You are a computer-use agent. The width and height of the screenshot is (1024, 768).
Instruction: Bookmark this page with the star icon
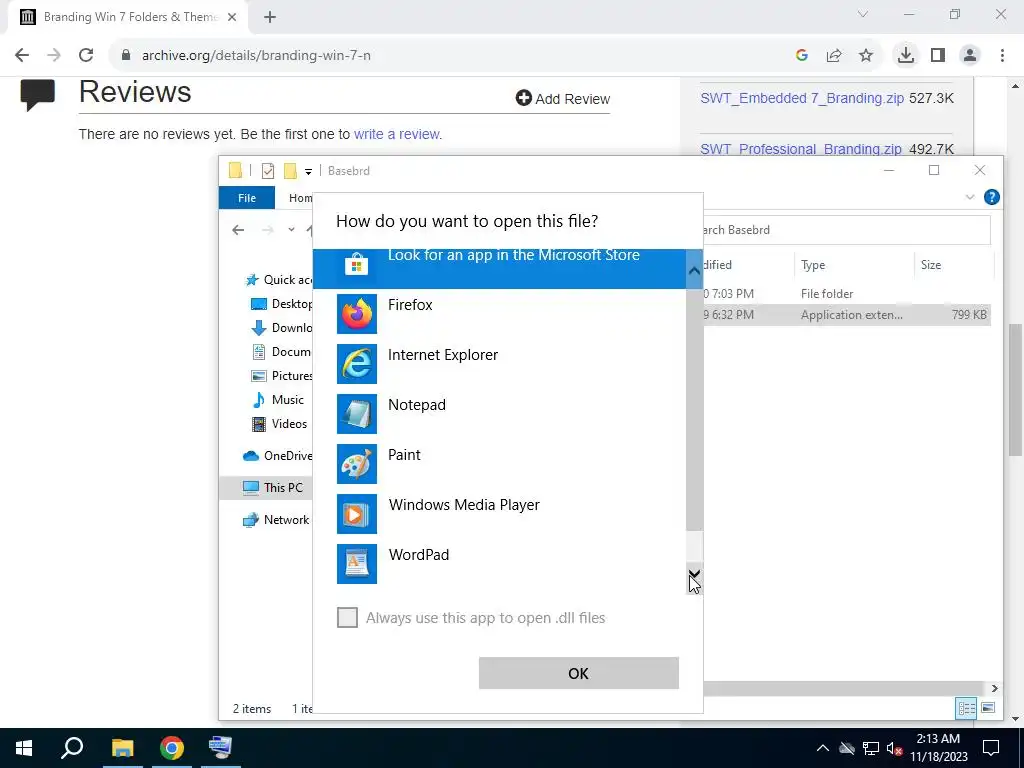(866, 56)
